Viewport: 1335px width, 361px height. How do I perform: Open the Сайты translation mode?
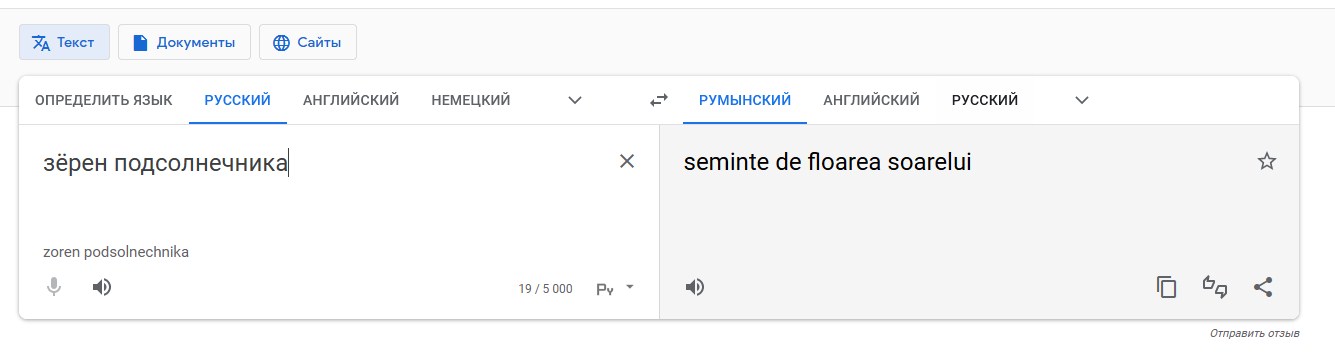pos(308,42)
